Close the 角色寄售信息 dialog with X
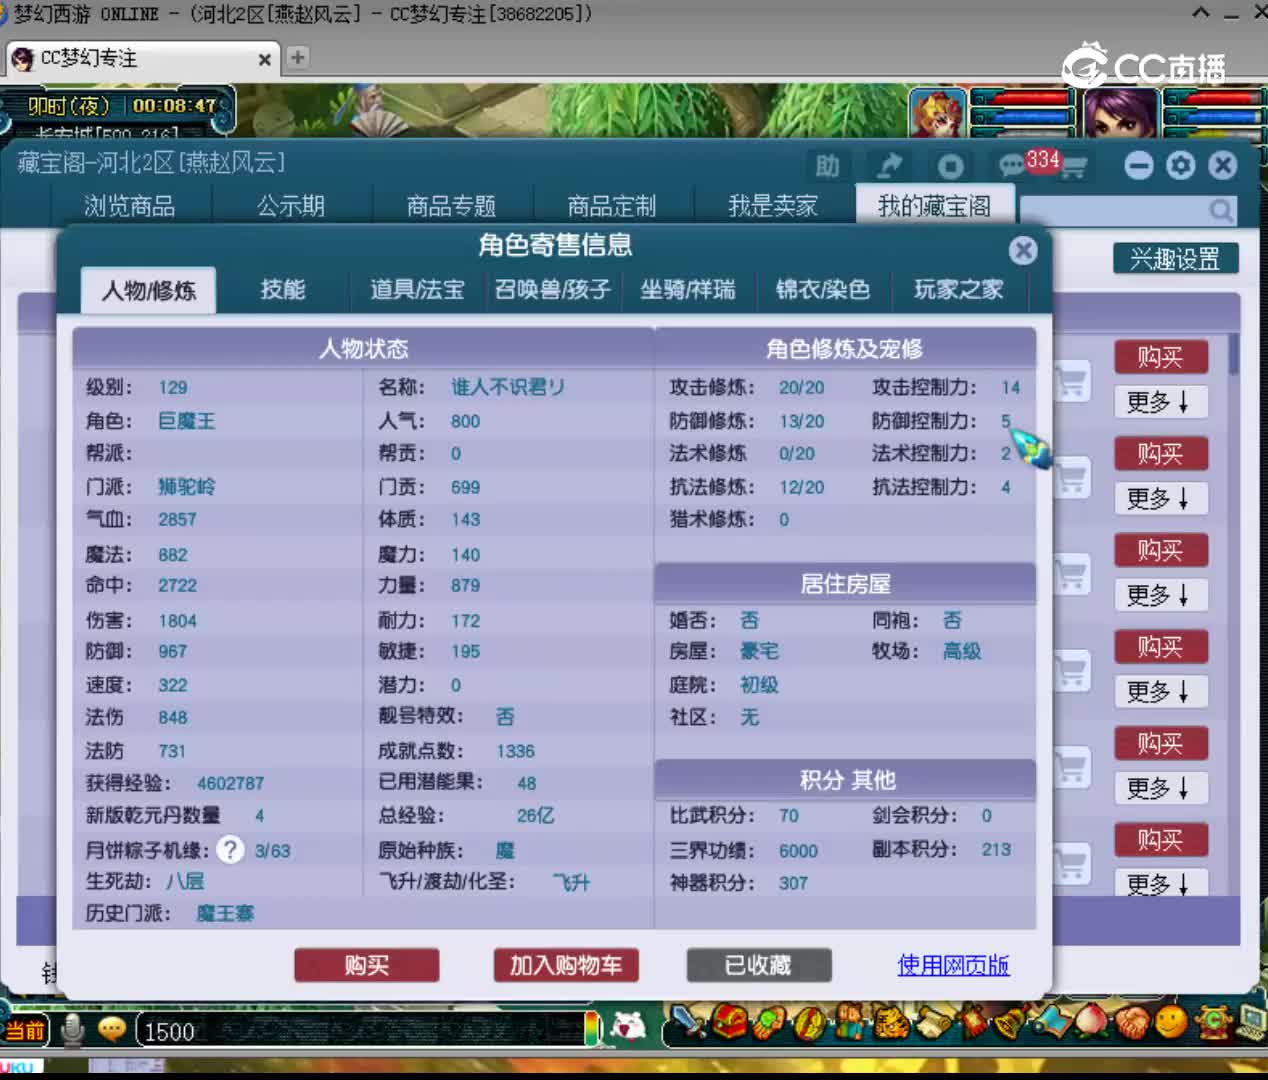This screenshot has width=1268, height=1080. tap(1023, 250)
